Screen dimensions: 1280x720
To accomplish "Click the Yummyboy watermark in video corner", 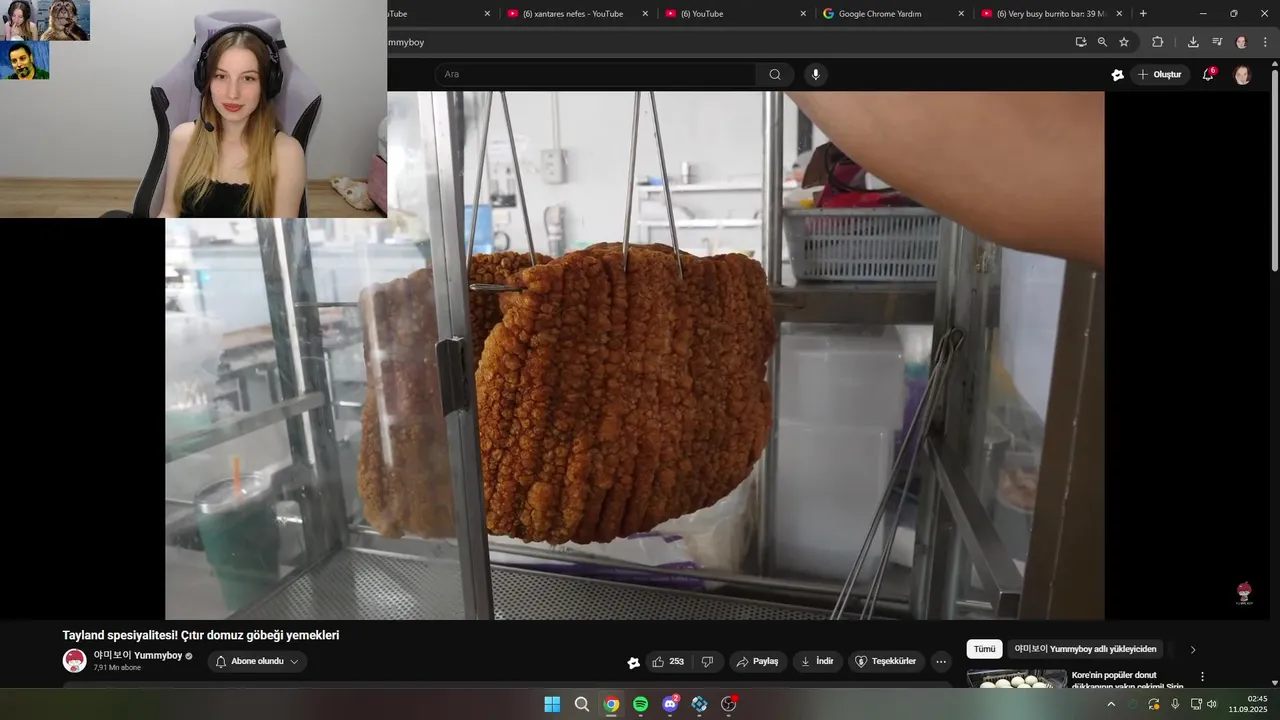I will [1243, 593].
